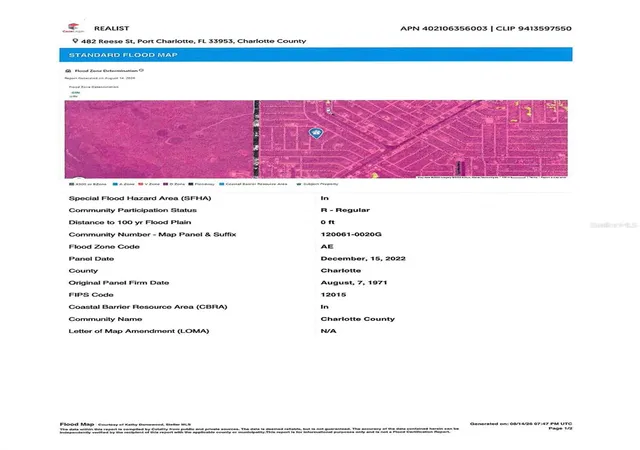The height and width of the screenshot is (450, 640).
Task: Click the flood zone code AE value
Action: (x=327, y=247)
